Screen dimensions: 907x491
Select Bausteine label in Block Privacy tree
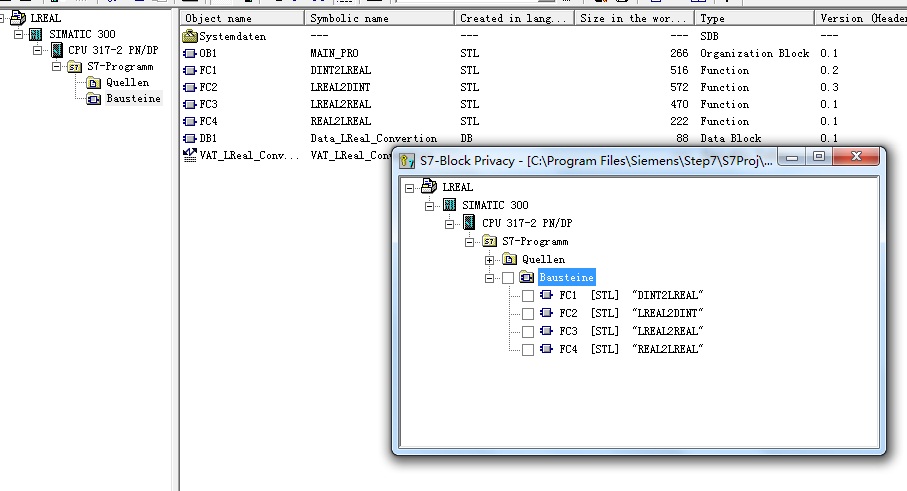[x=566, y=278]
